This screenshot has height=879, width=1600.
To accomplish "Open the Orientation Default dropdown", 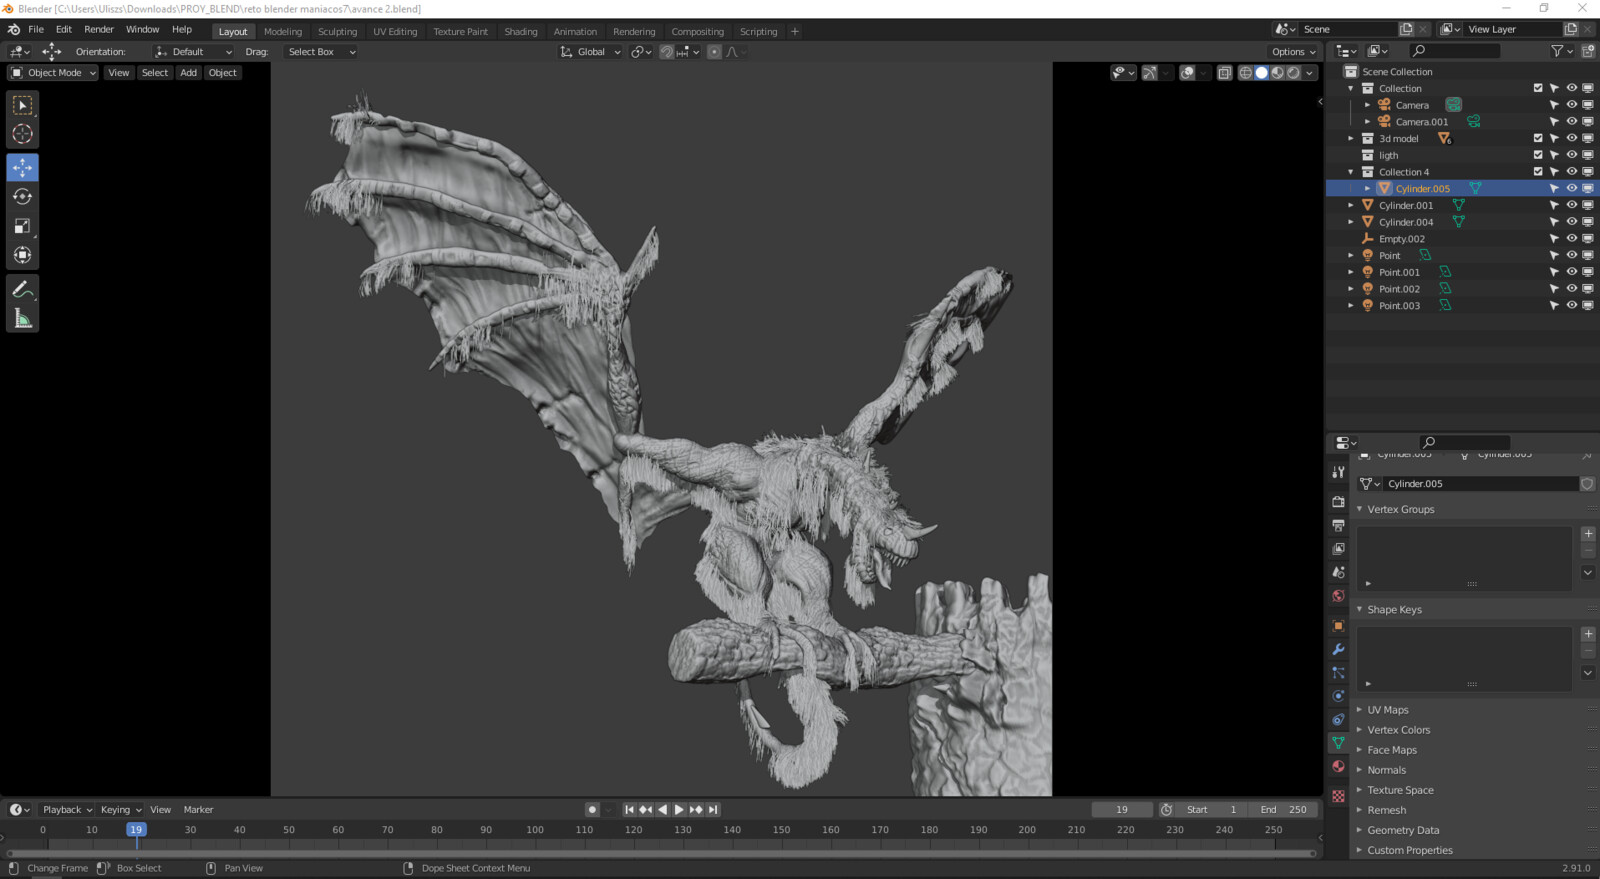I will pos(193,52).
